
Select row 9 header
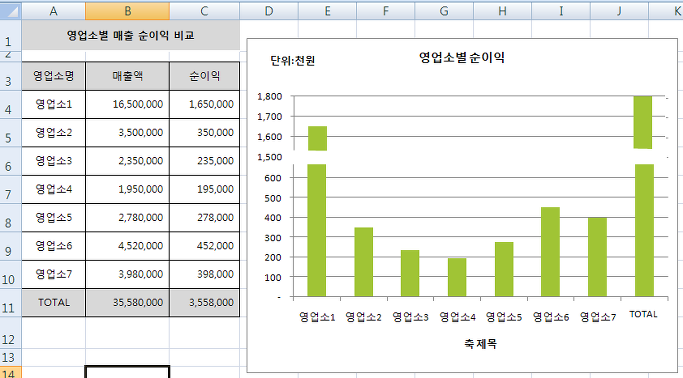click(x=10, y=246)
